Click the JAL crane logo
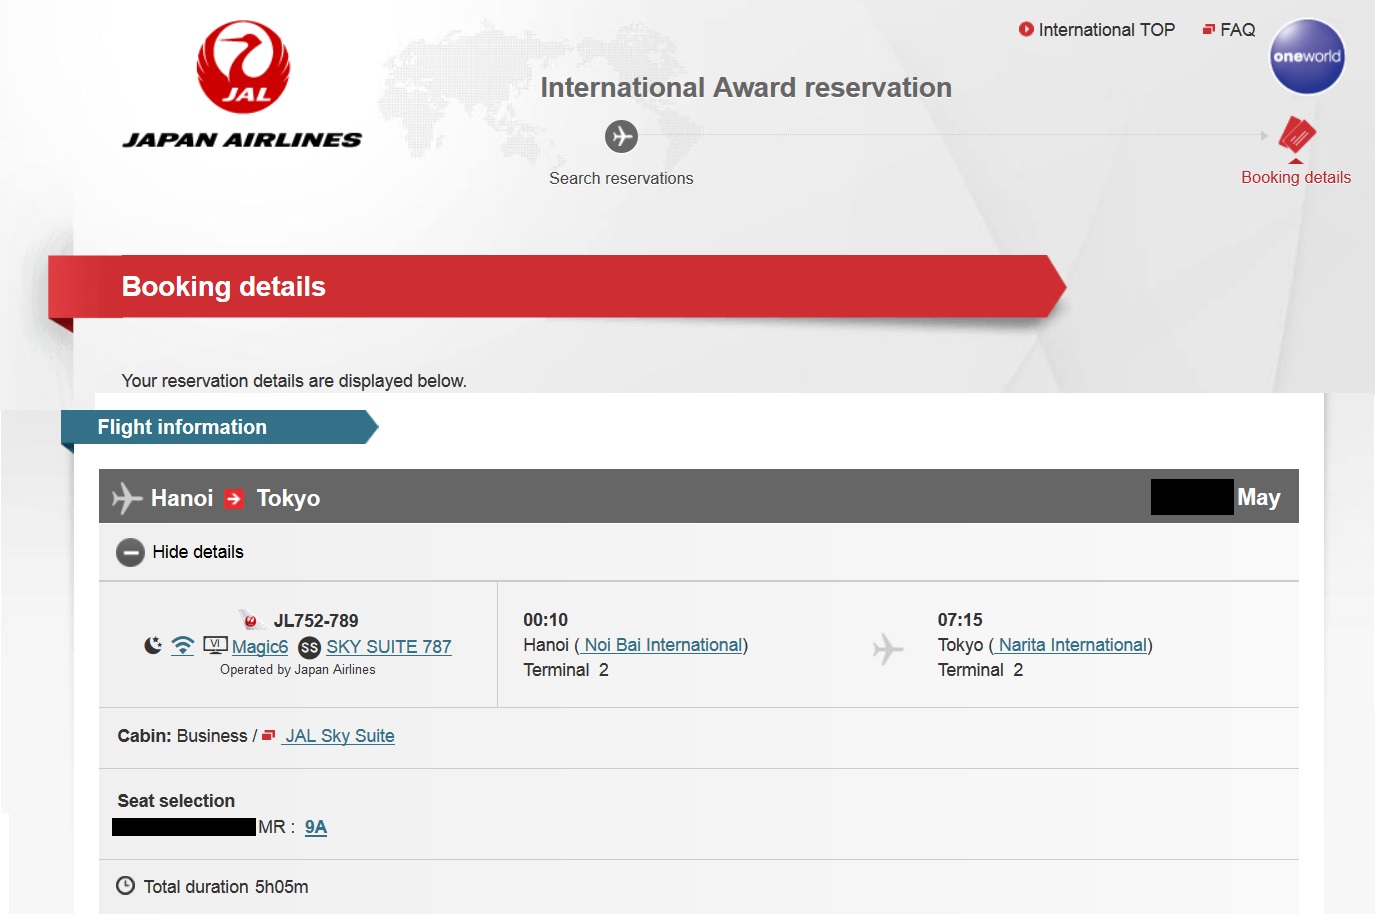1375x914 pixels. [243, 67]
